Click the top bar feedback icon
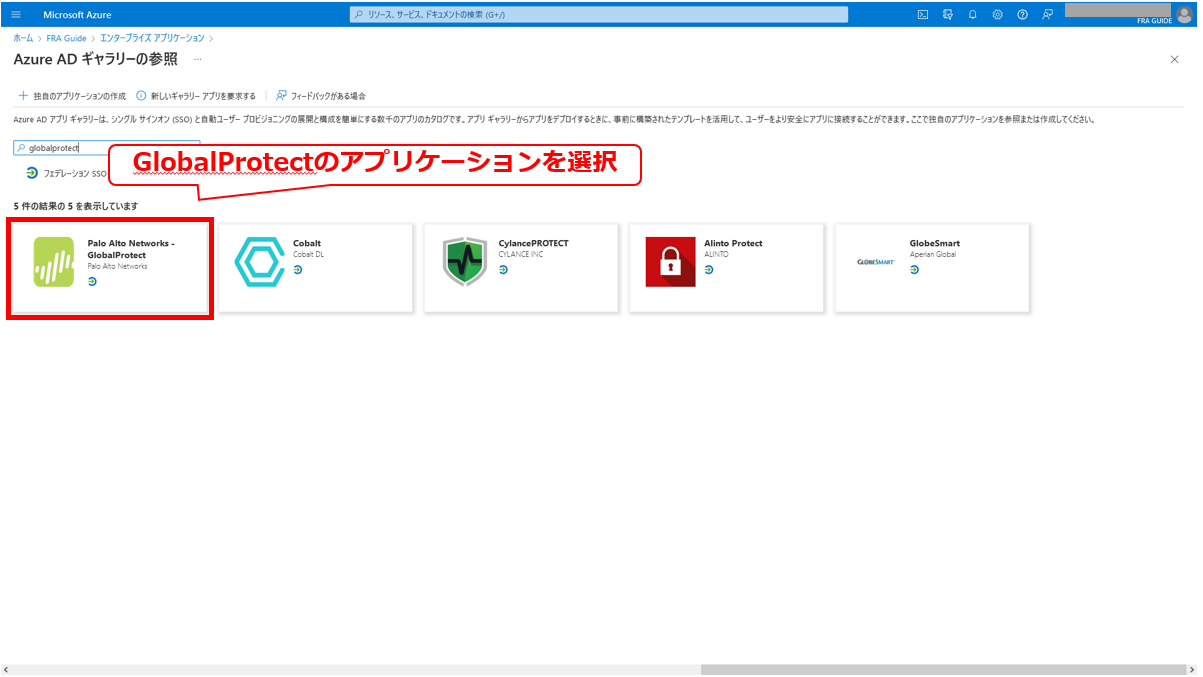The image size is (1203, 677). (x=1047, y=14)
